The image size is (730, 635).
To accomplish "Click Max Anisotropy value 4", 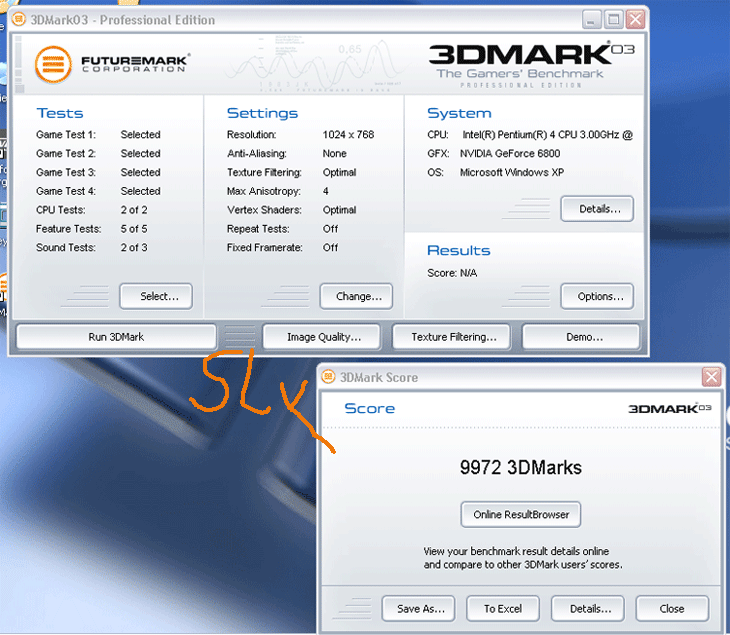I will (325, 191).
